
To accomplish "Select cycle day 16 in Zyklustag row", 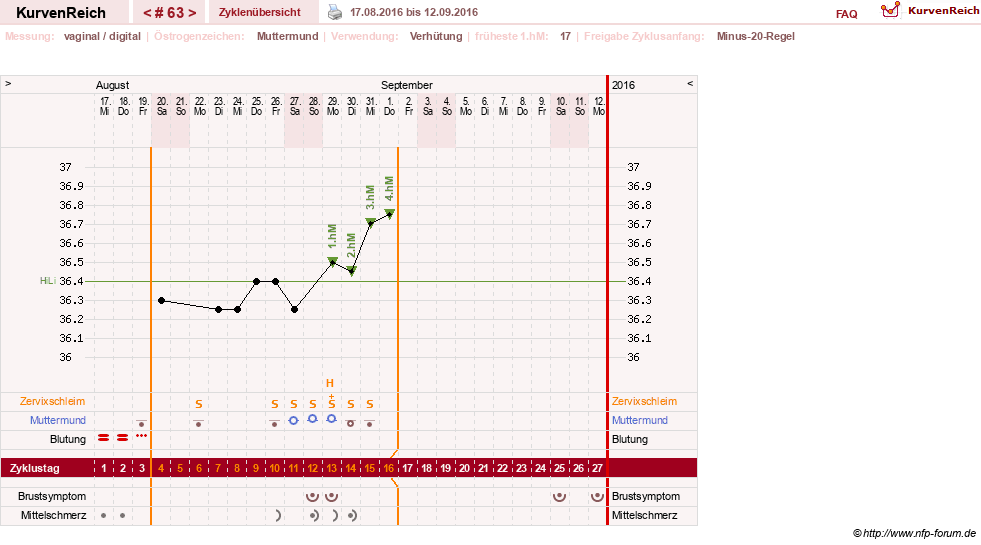I will pos(389,468).
